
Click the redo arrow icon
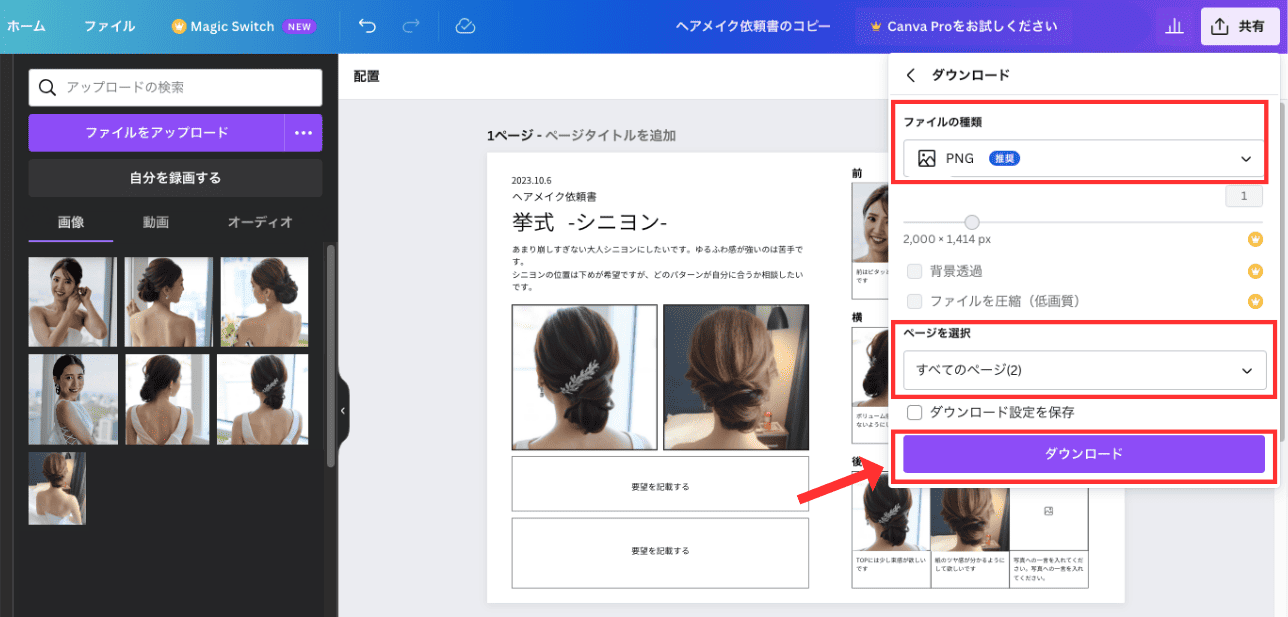(x=411, y=27)
